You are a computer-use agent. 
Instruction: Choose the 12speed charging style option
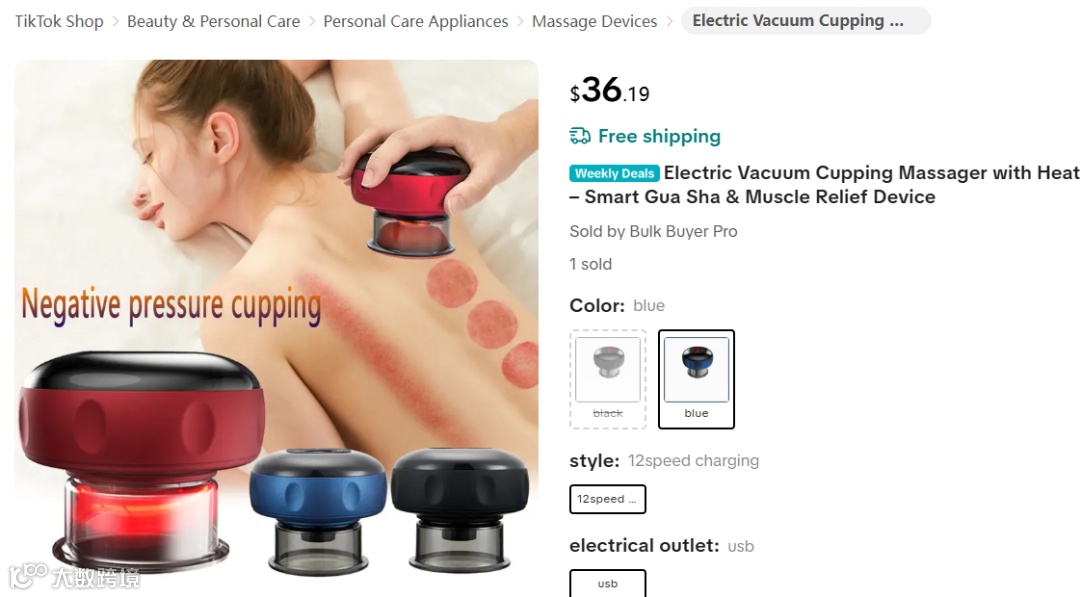pyautogui.click(x=608, y=499)
